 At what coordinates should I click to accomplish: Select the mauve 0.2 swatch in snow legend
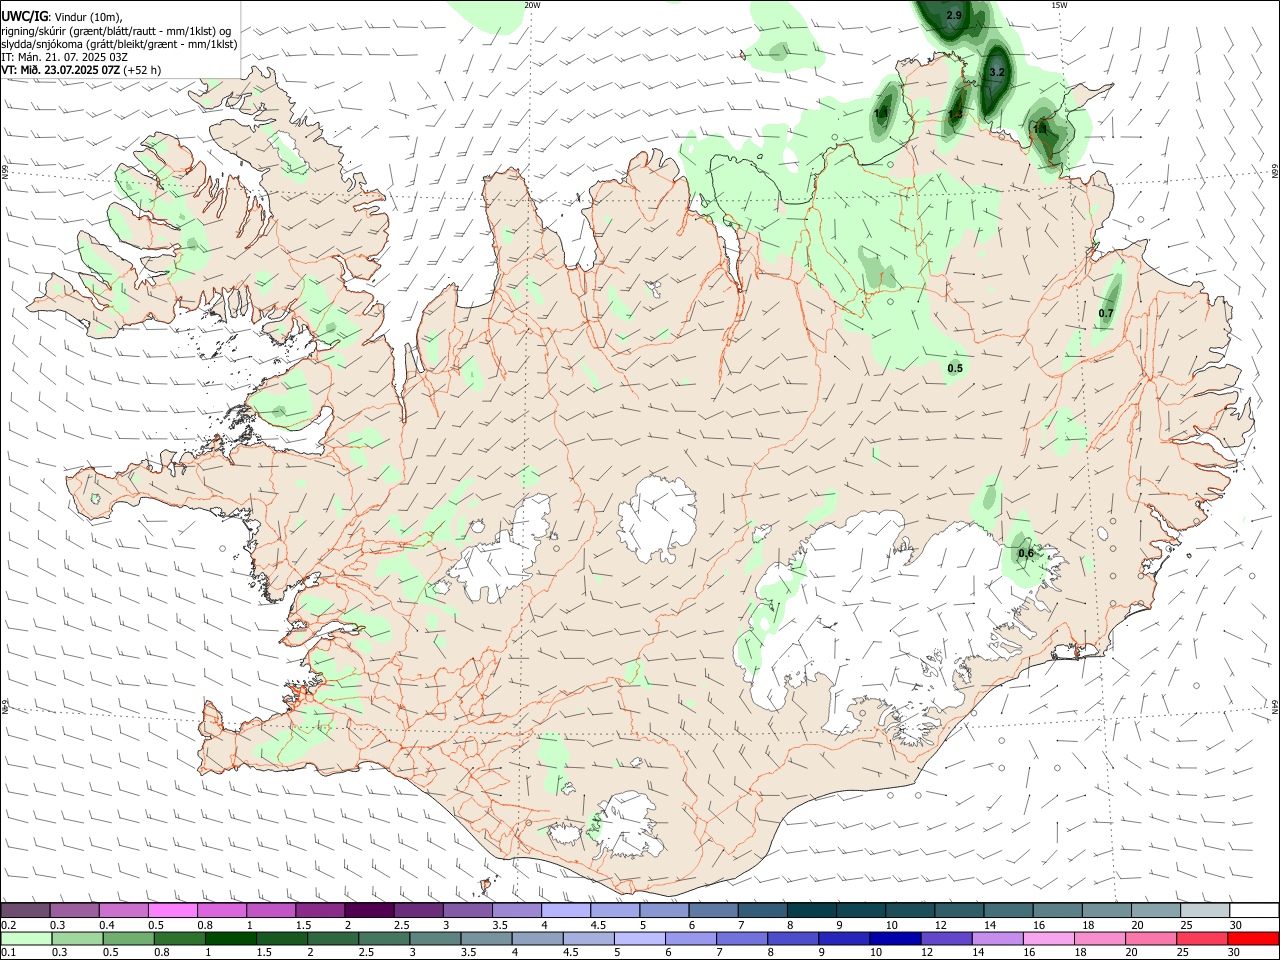click(25, 911)
